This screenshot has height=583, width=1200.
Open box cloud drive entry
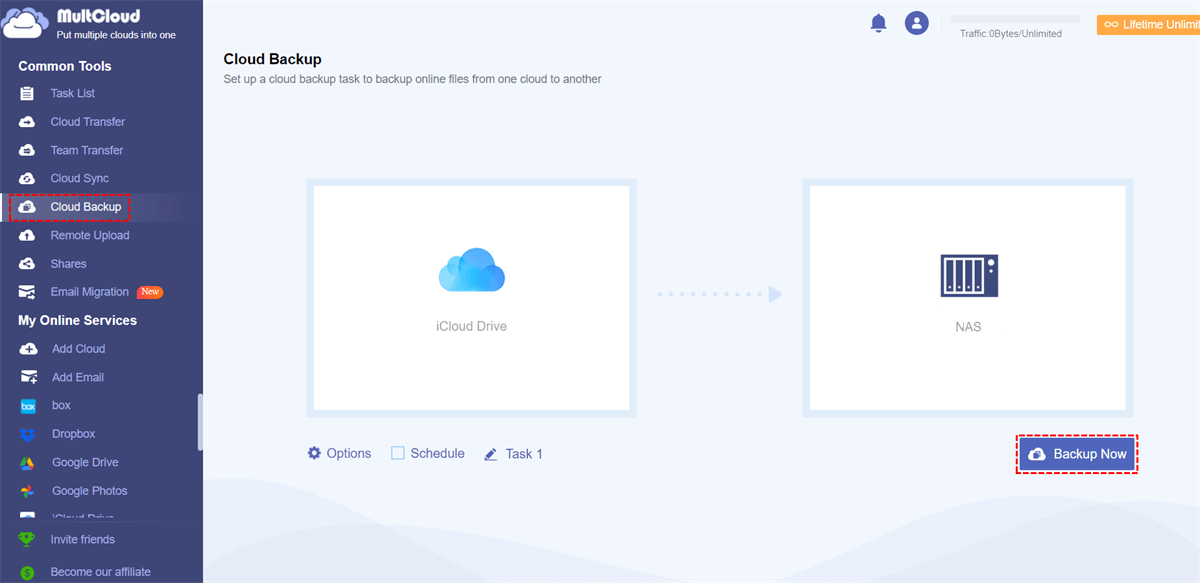coord(61,405)
